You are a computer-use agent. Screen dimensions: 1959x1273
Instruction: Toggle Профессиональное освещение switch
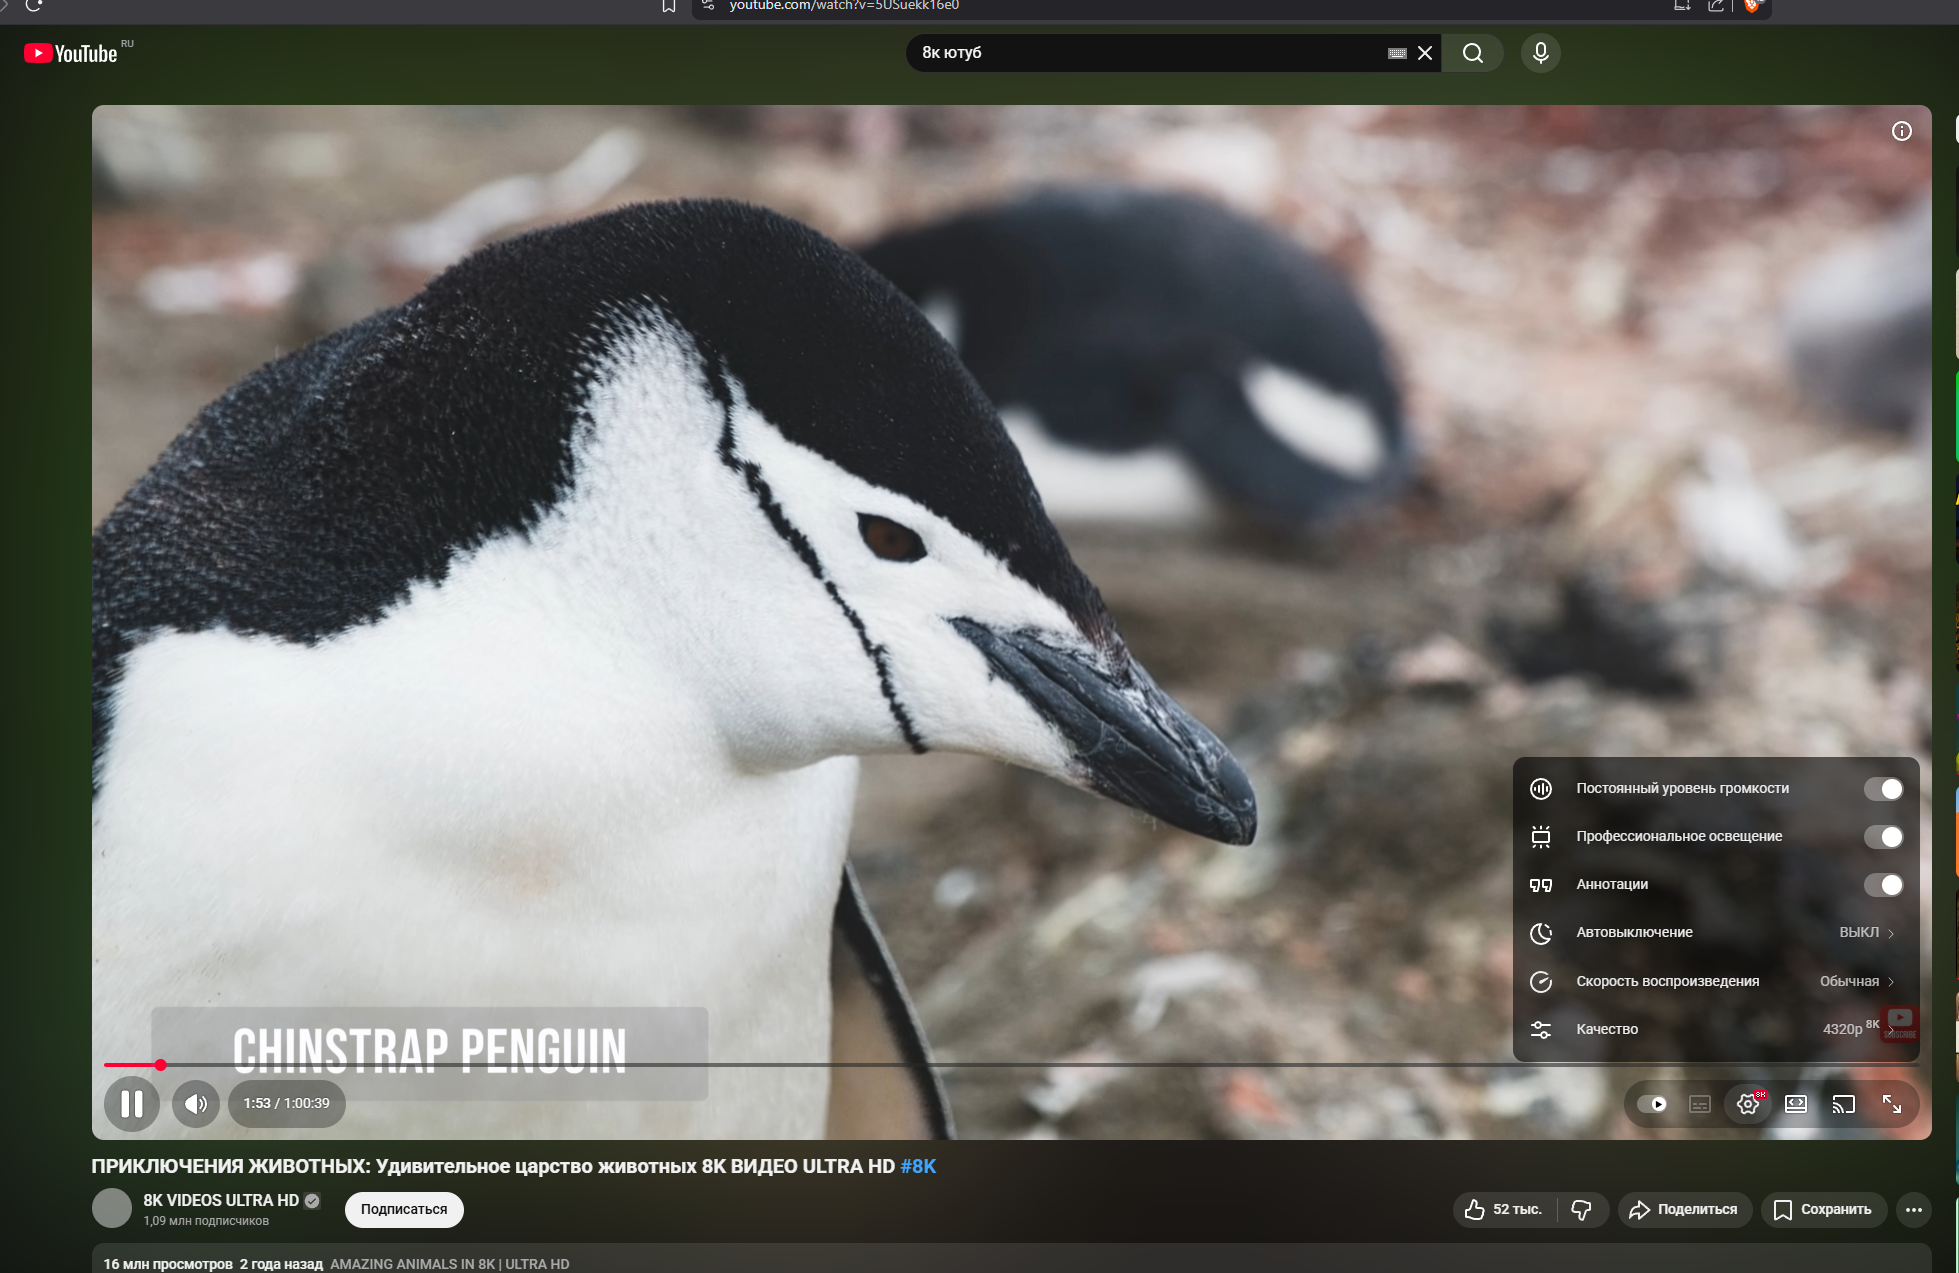[x=1883, y=837]
